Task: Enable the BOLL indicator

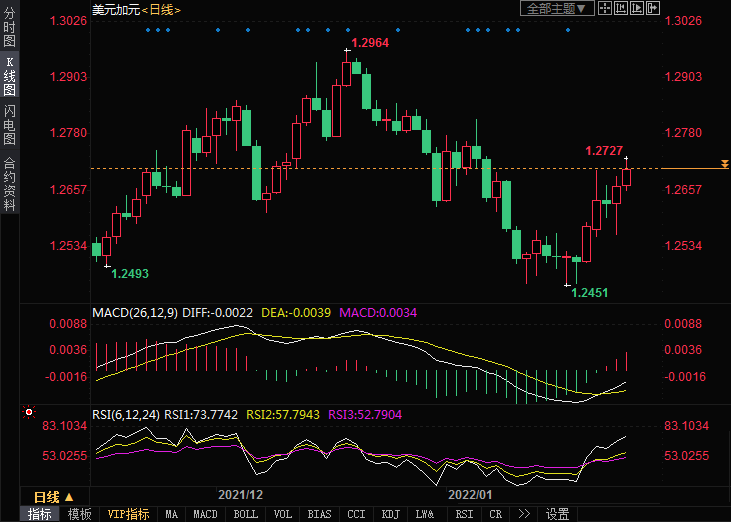Action: 245,514
